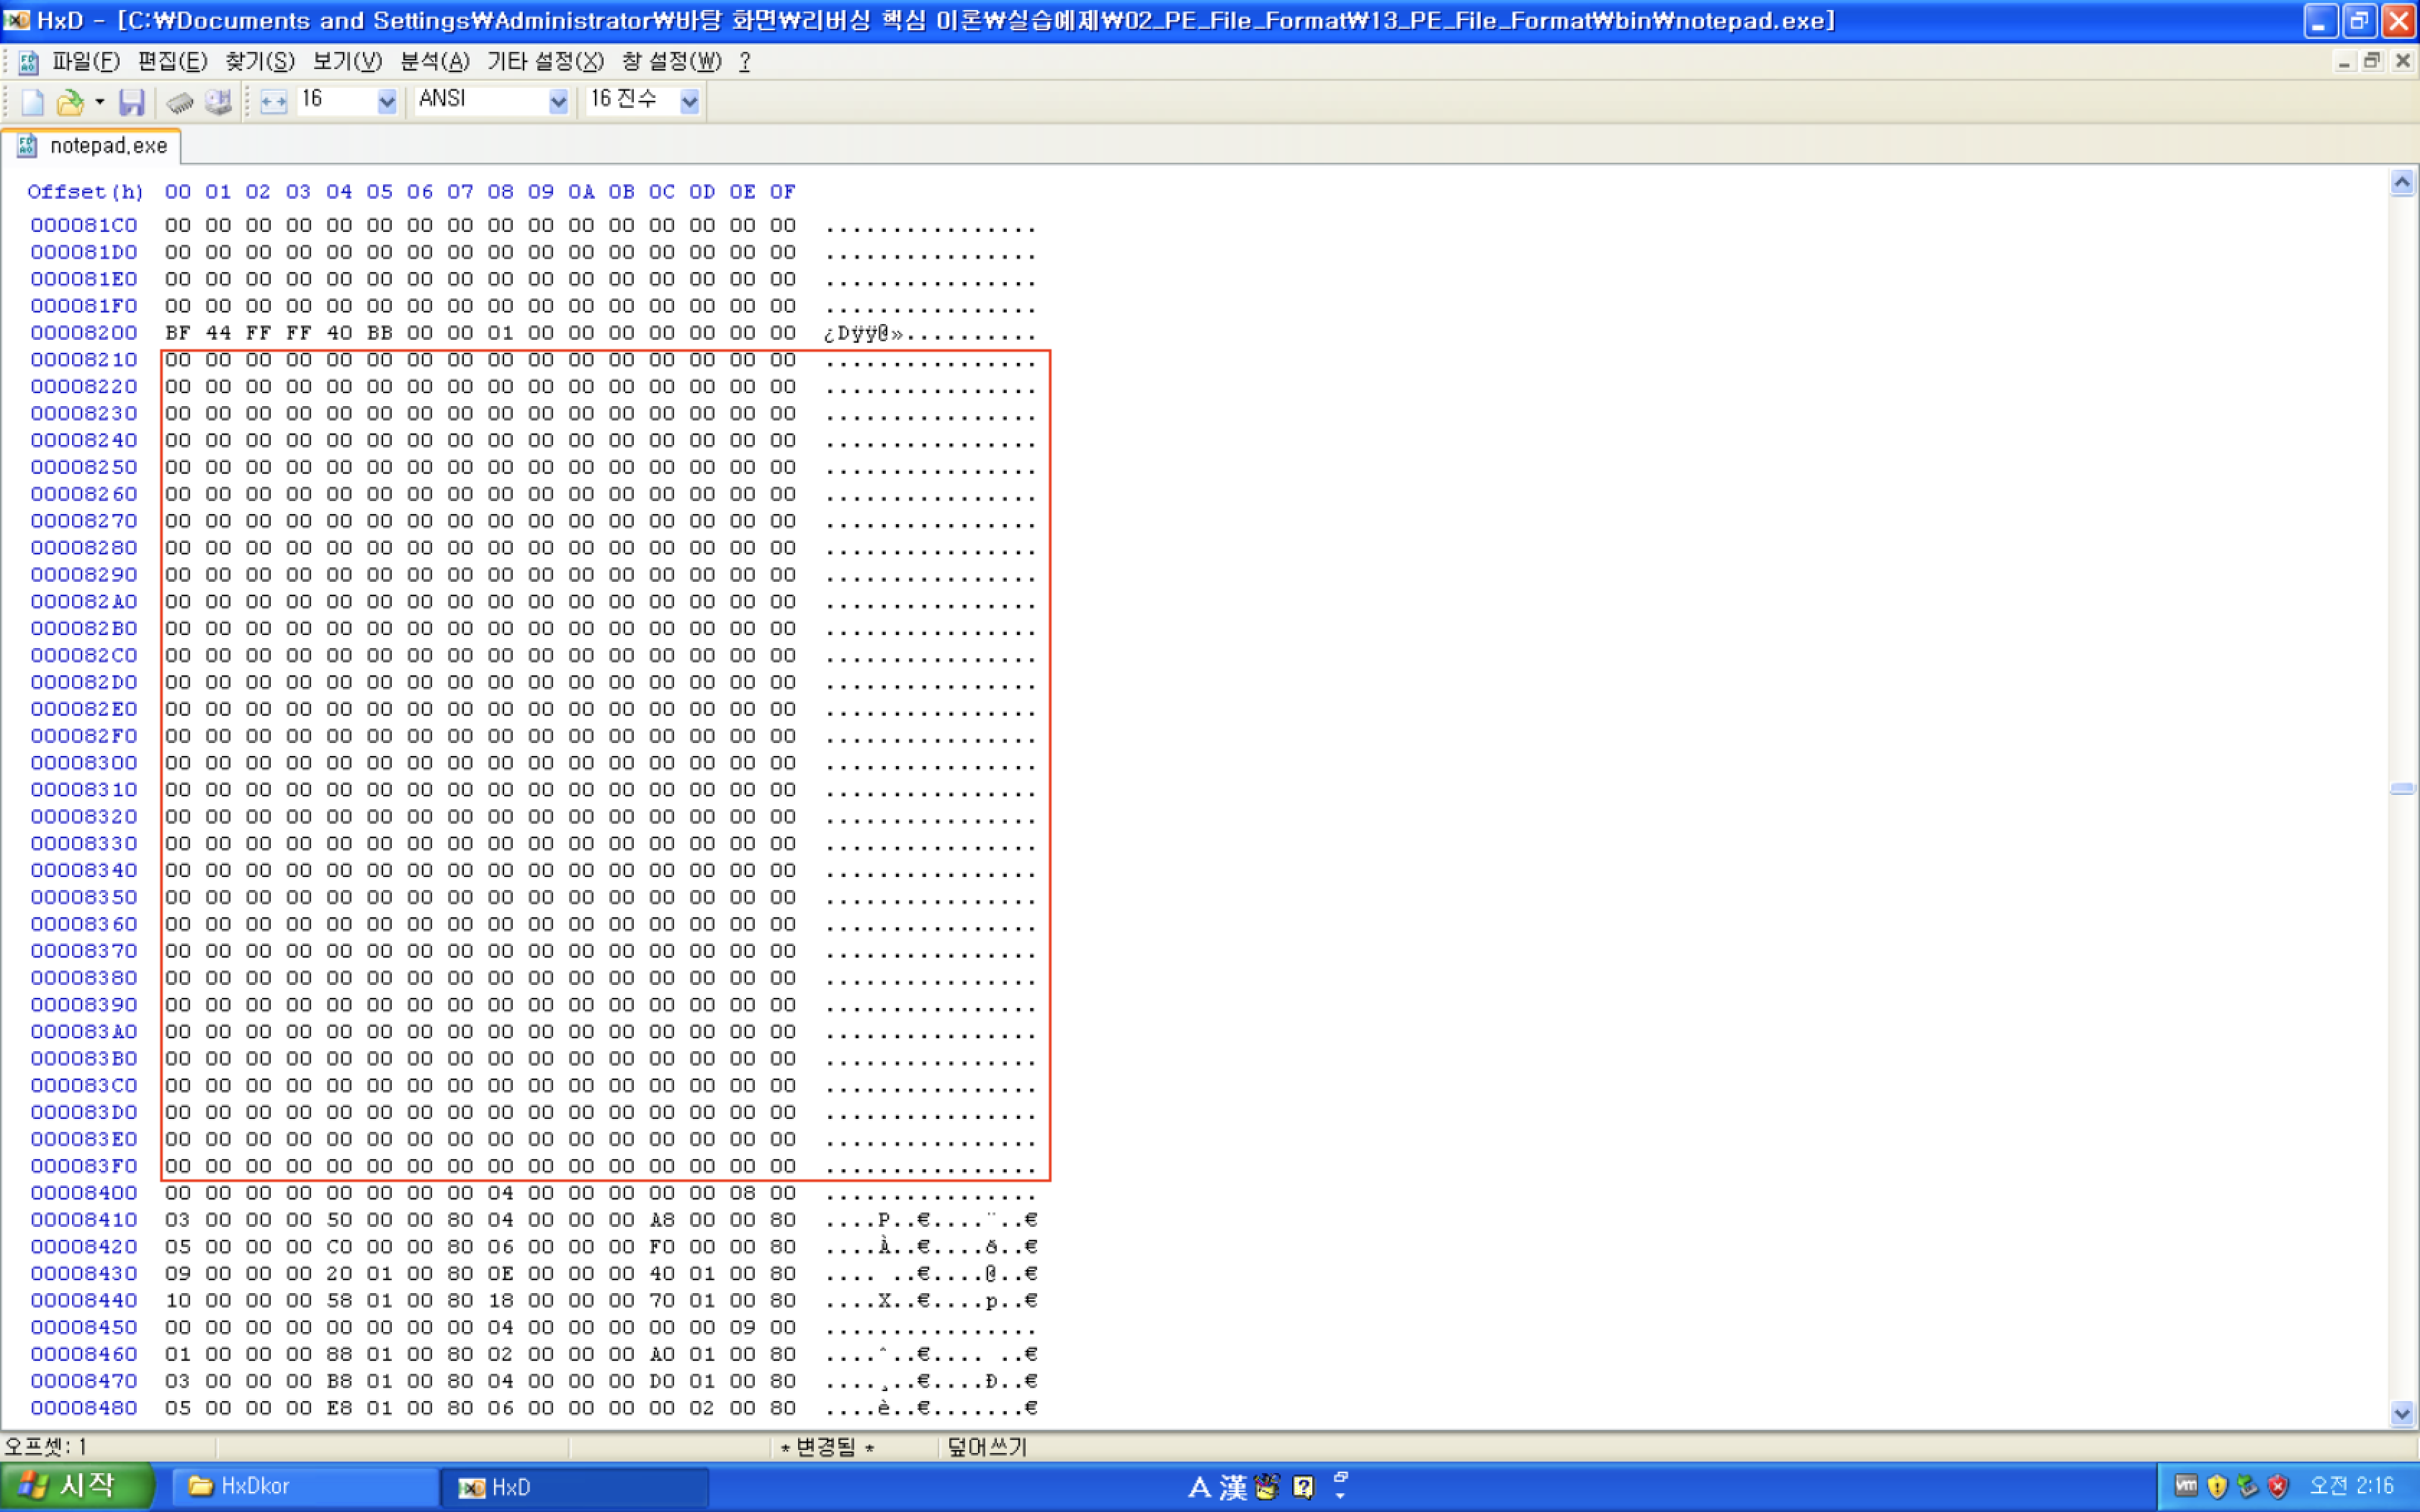This screenshot has width=2420, height=1512.
Task: Click the HxD document icon in menu bar
Action: (28, 62)
